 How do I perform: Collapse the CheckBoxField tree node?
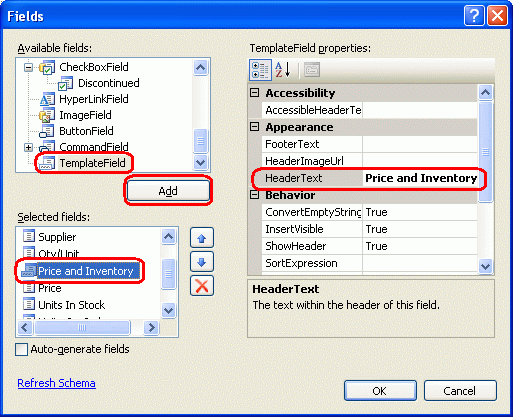pos(29,68)
